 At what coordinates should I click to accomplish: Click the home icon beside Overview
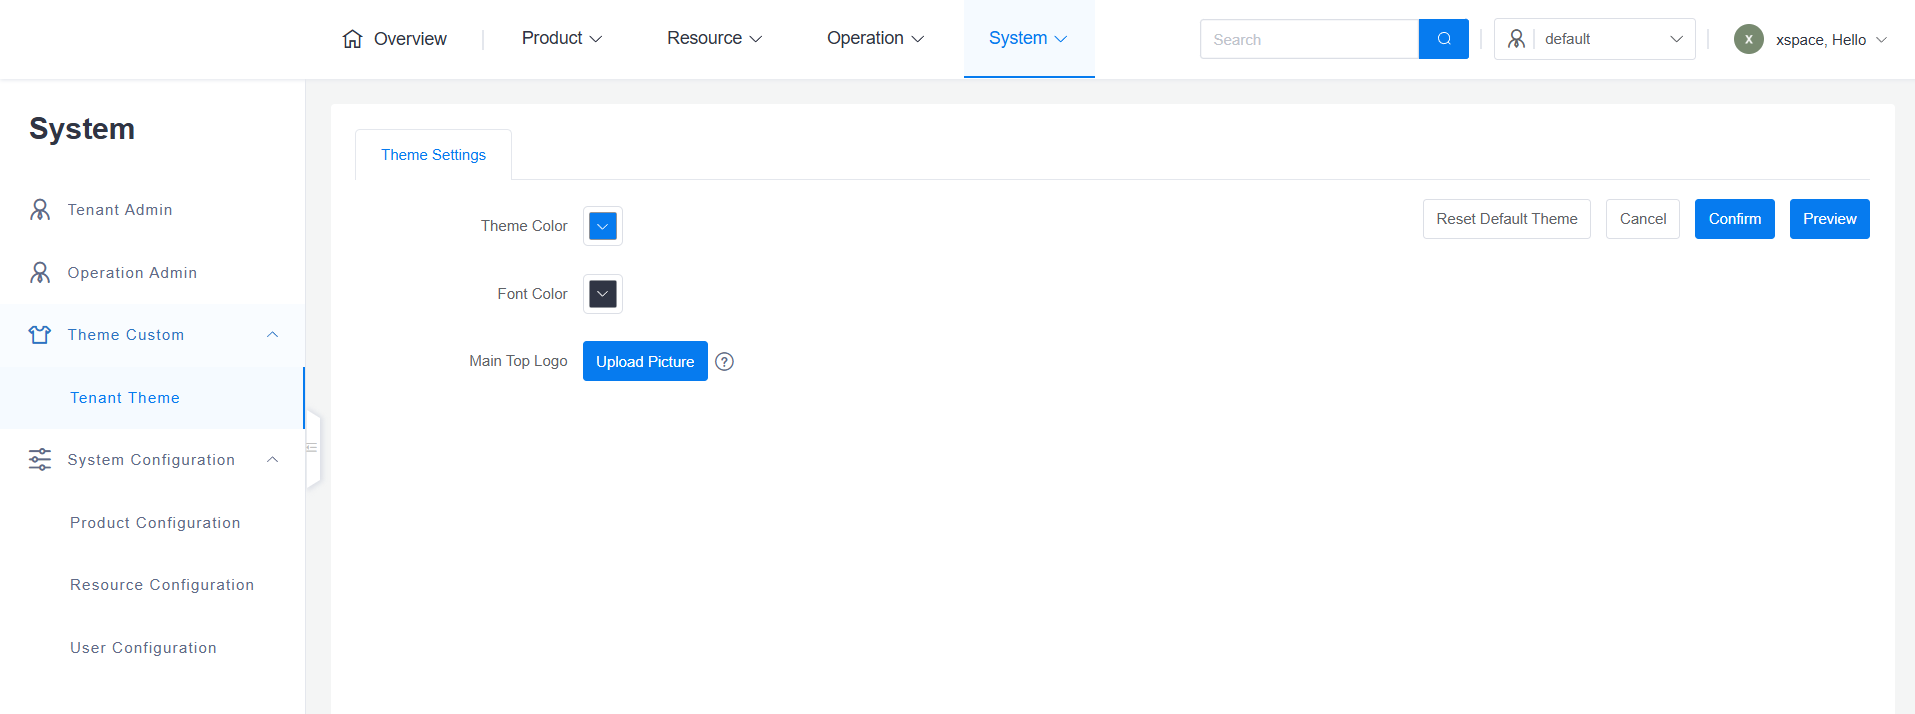(x=352, y=39)
